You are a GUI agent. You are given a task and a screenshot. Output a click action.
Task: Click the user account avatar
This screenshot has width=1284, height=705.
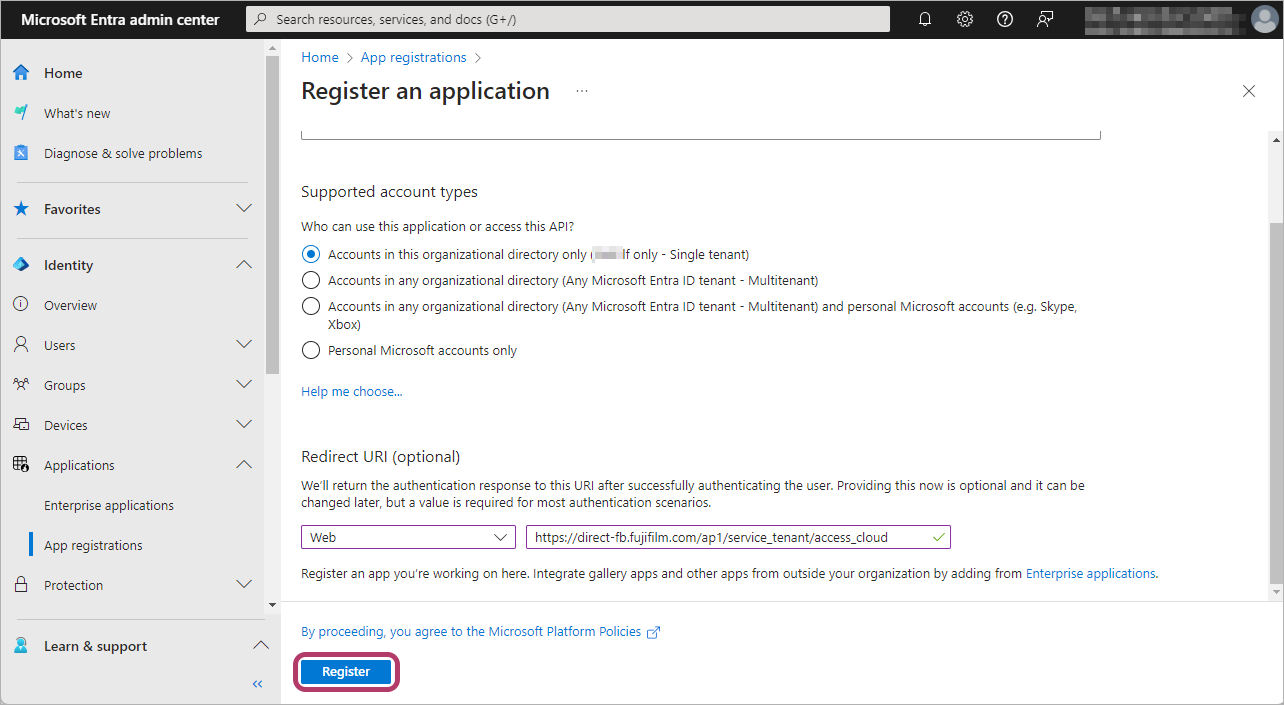[x=1264, y=19]
